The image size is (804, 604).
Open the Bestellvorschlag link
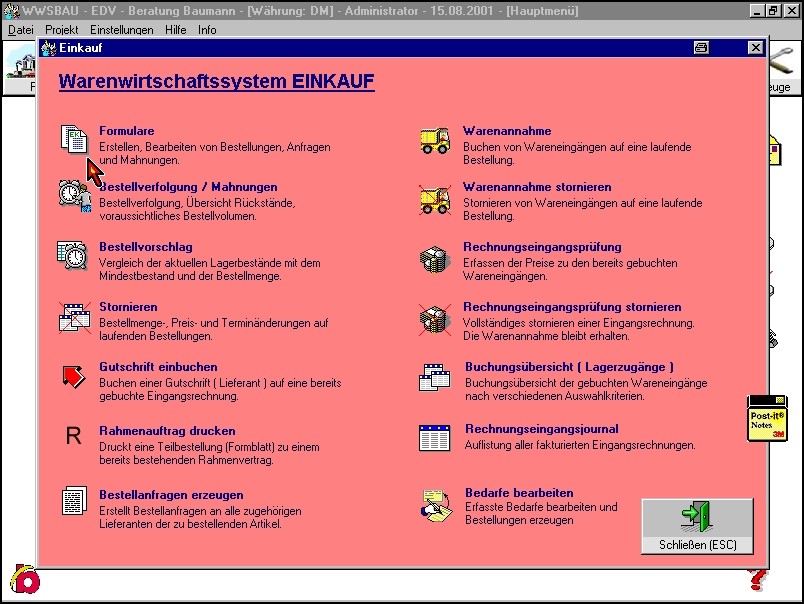[x=146, y=247]
